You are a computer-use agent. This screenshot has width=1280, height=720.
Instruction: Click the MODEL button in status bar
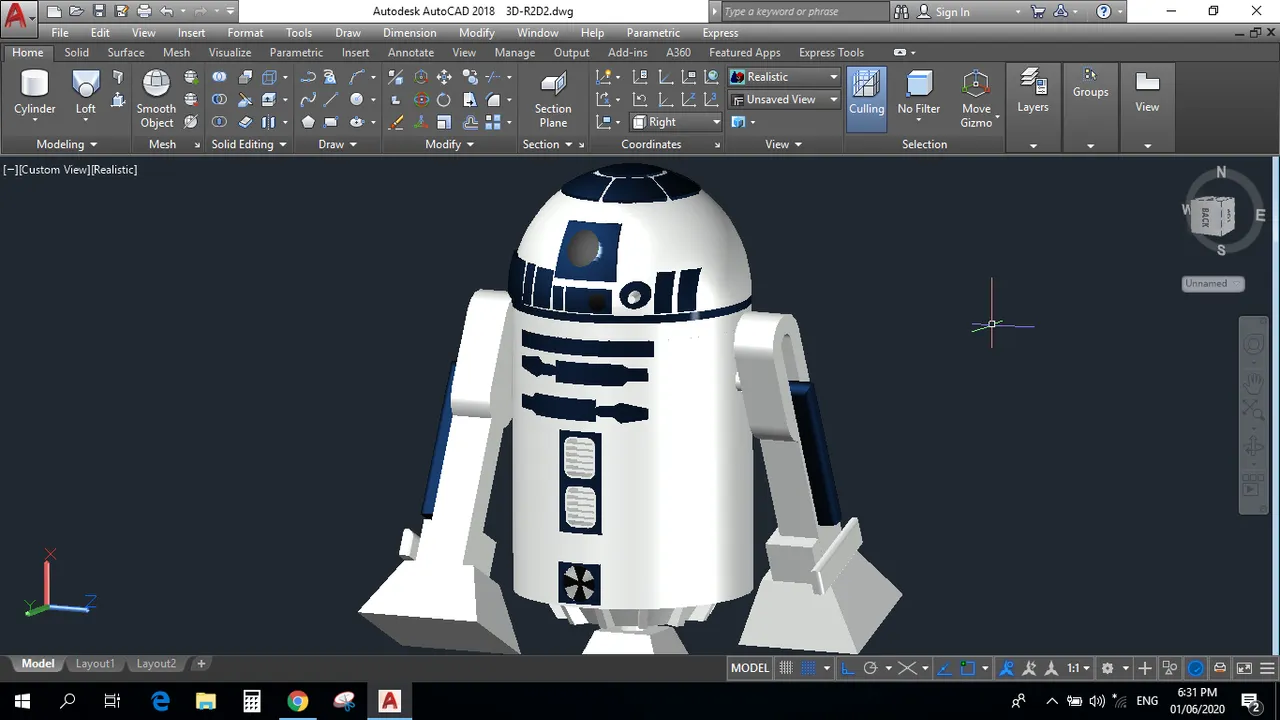[x=750, y=668]
